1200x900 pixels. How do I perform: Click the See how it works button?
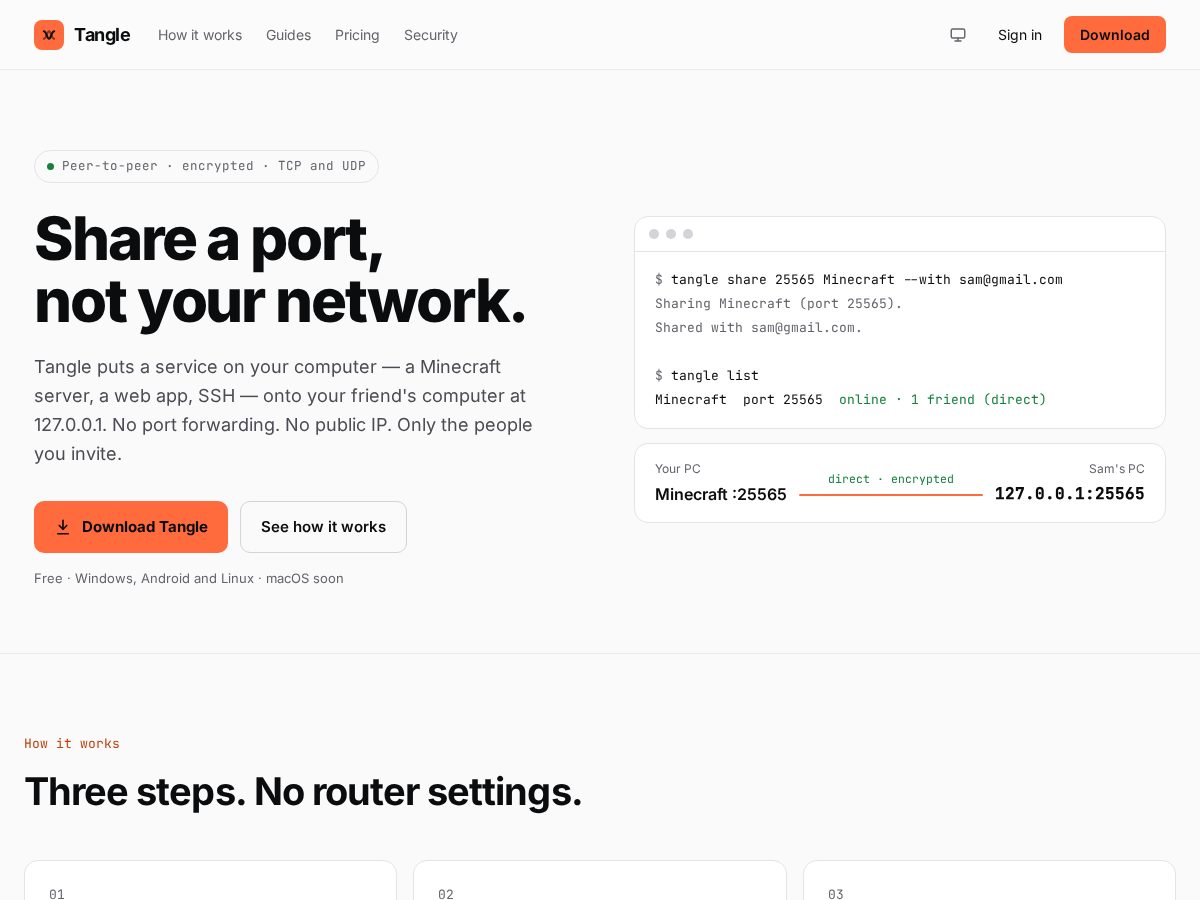pyautogui.click(x=323, y=527)
